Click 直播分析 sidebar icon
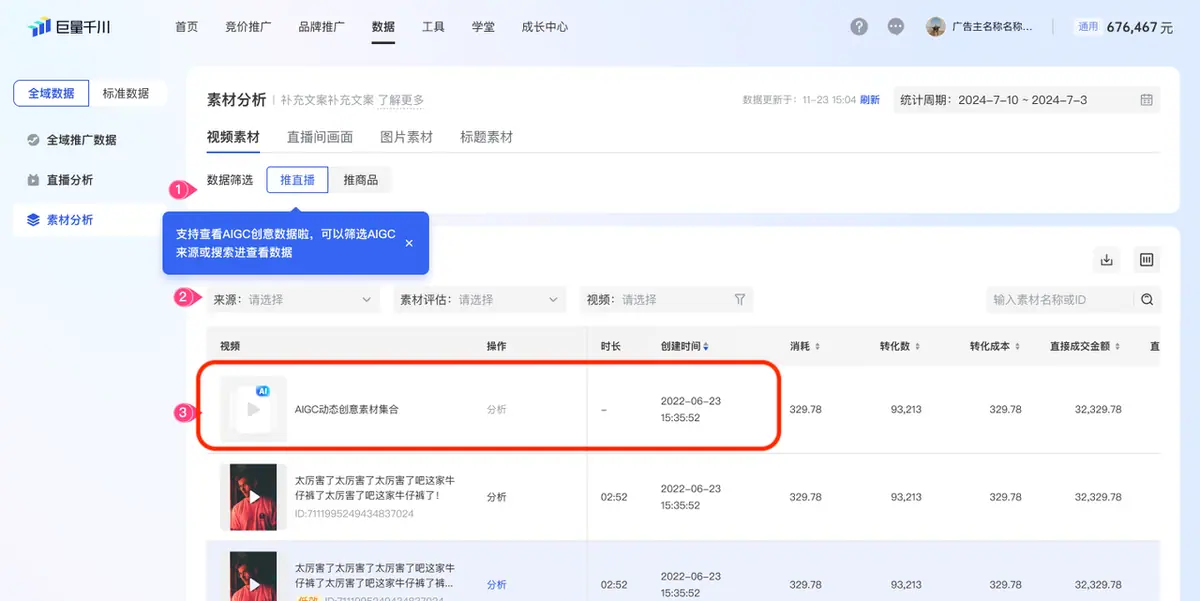 point(33,180)
